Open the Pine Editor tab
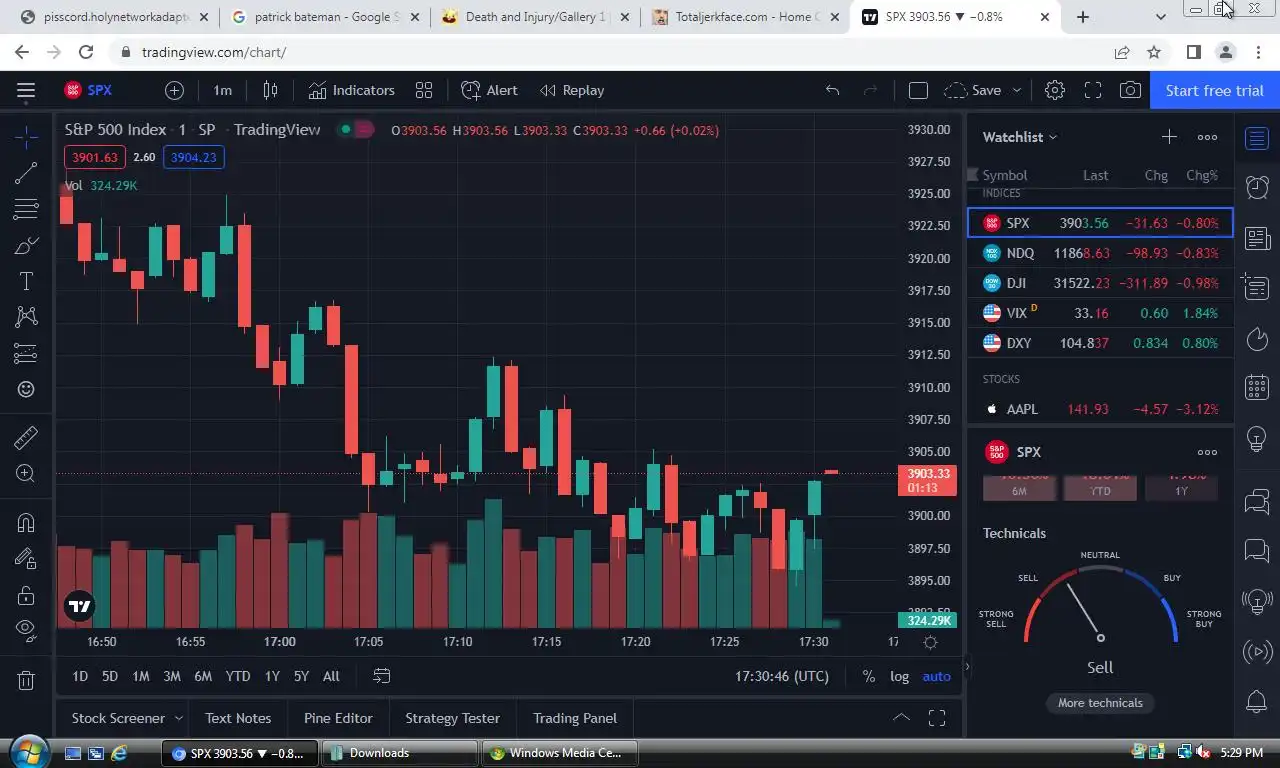The width and height of the screenshot is (1280, 768). 338,718
